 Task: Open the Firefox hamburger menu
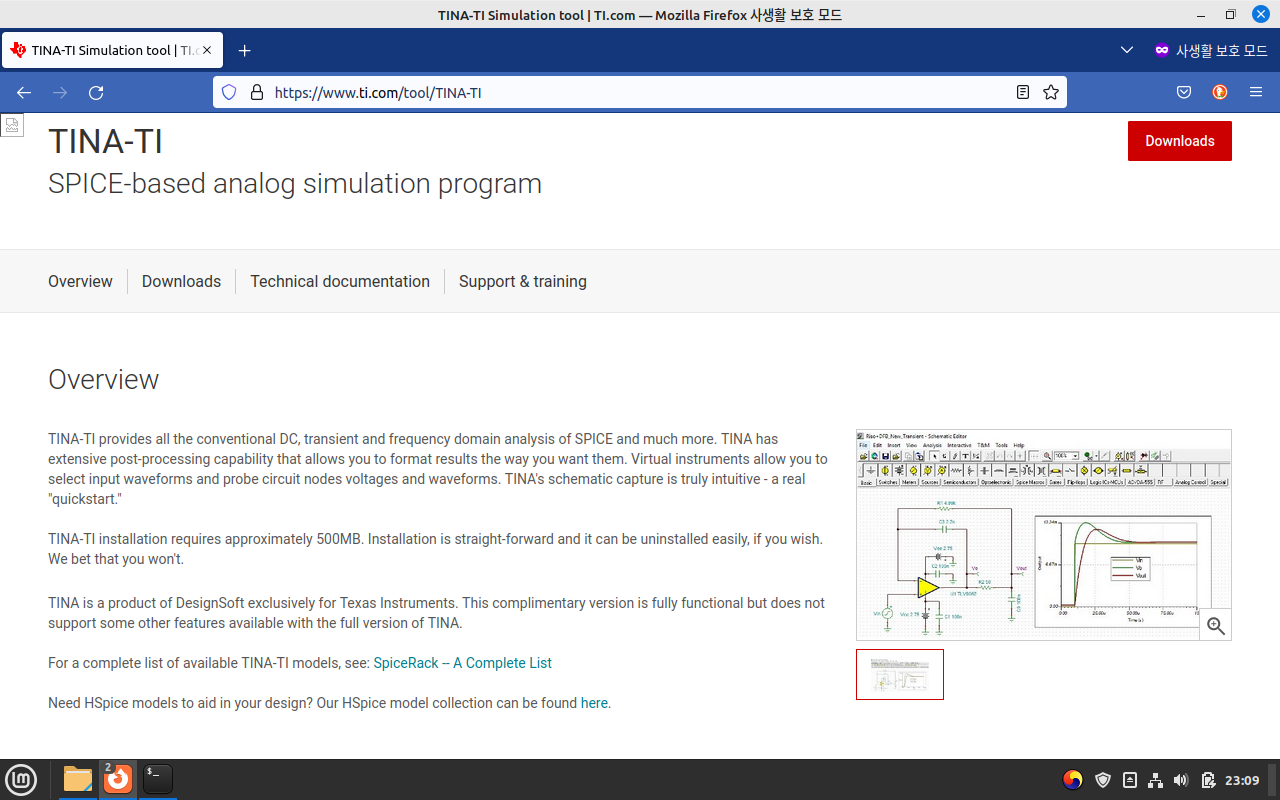1256,92
